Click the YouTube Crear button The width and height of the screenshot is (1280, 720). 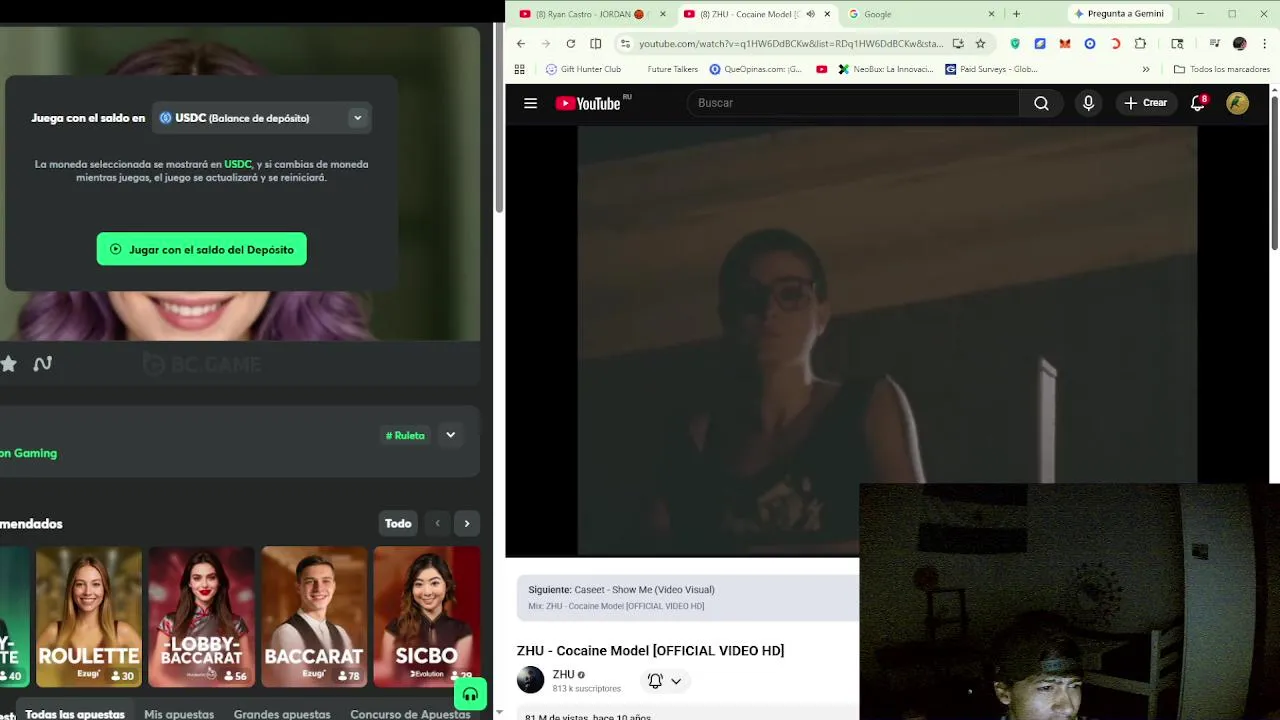(x=1146, y=103)
